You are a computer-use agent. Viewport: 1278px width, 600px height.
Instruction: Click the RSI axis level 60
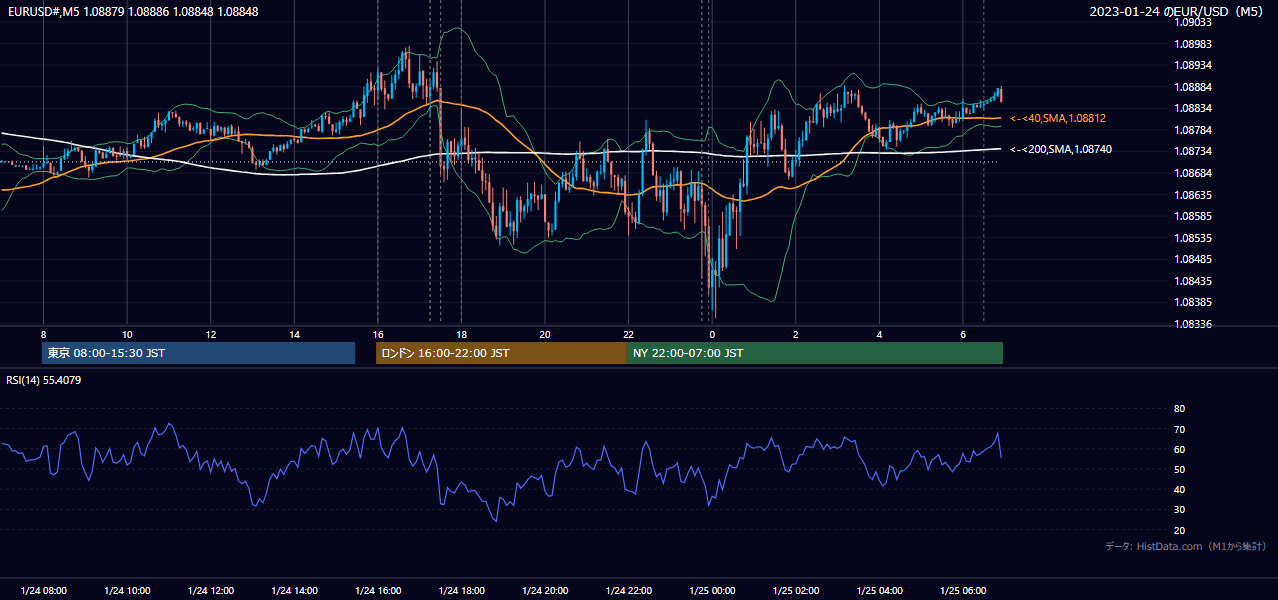click(x=1179, y=449)
